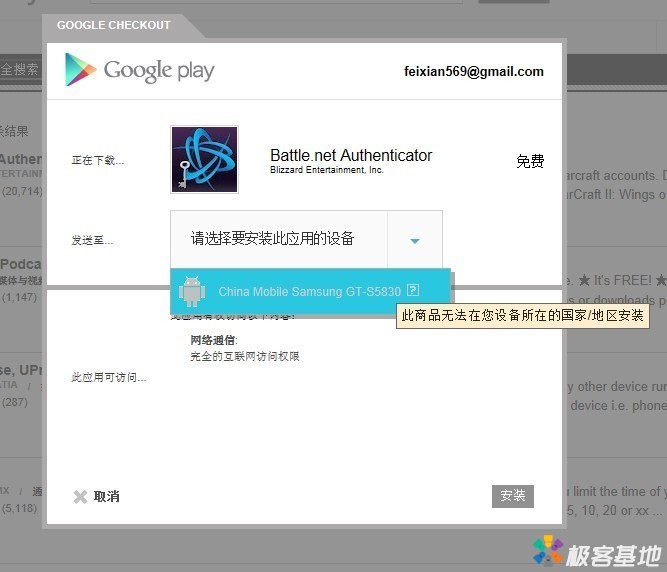This screenshot has height=572, width=667.
Task: Click the Google Play triangle logo
Action: tap(80, 70)
